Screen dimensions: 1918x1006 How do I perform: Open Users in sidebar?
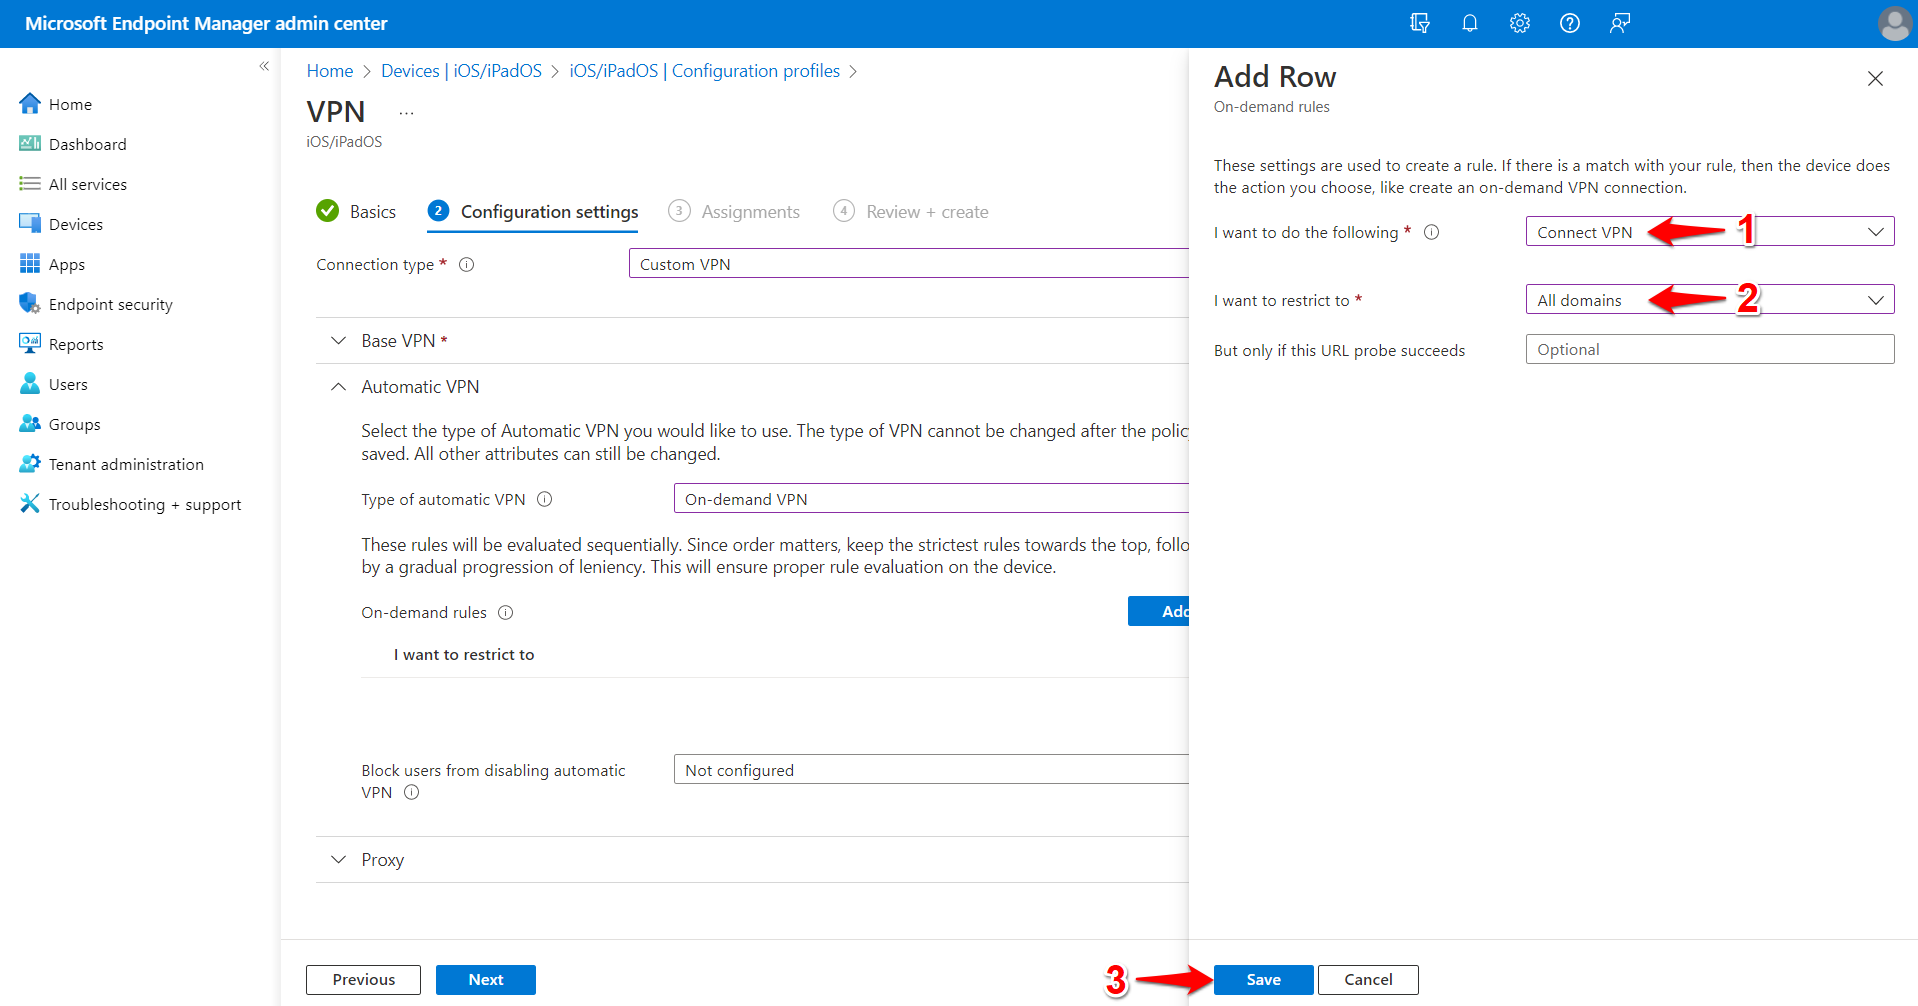point(68,384)
